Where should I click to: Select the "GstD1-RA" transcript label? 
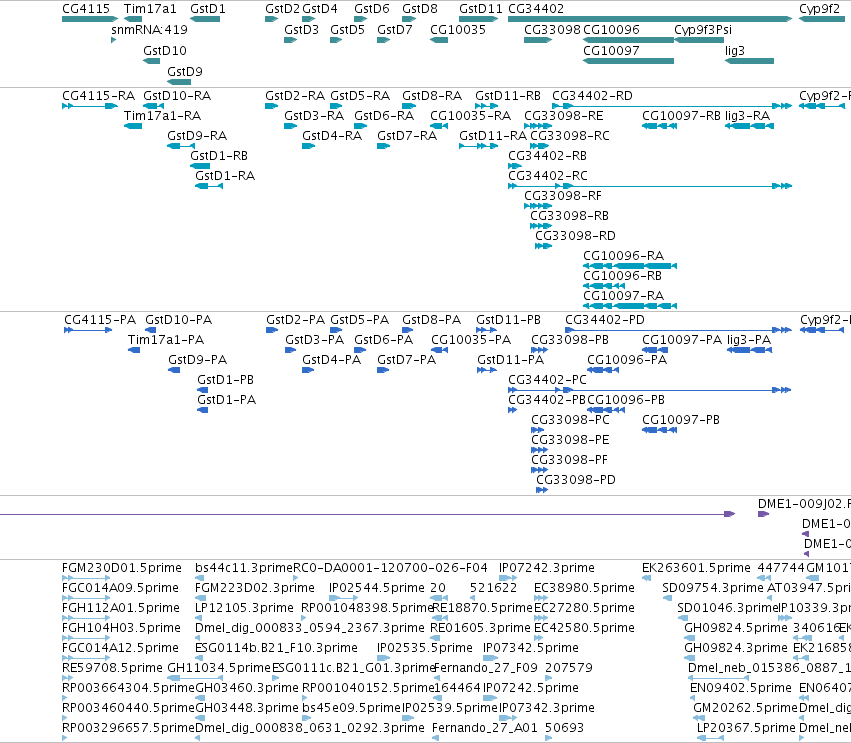coord(225,176)
